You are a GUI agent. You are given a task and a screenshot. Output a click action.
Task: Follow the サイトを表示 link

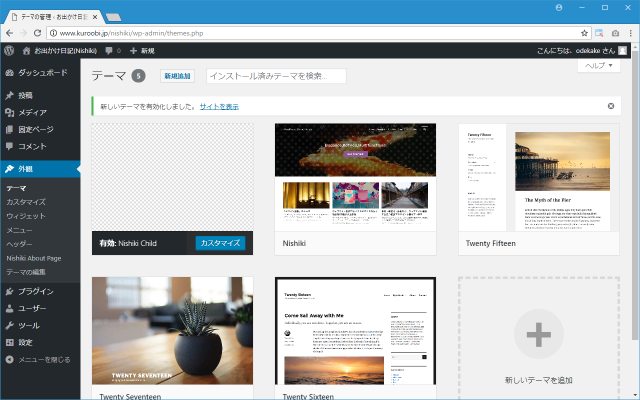(x=219, y=107)
